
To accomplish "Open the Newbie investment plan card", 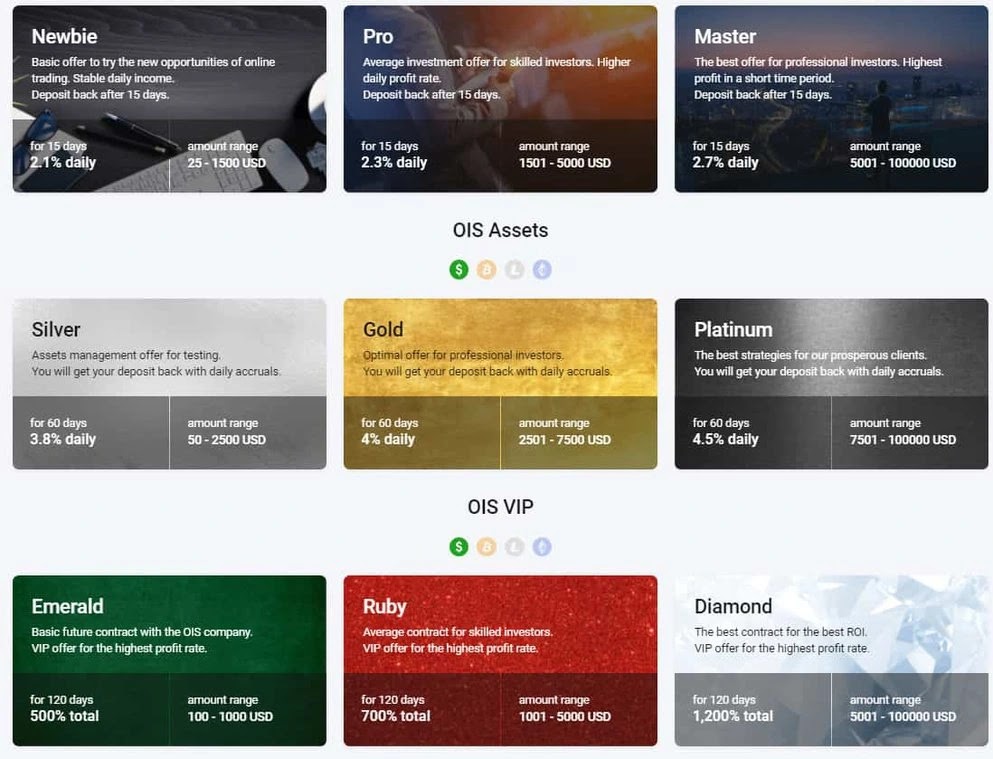I will [x=170, y=99].
